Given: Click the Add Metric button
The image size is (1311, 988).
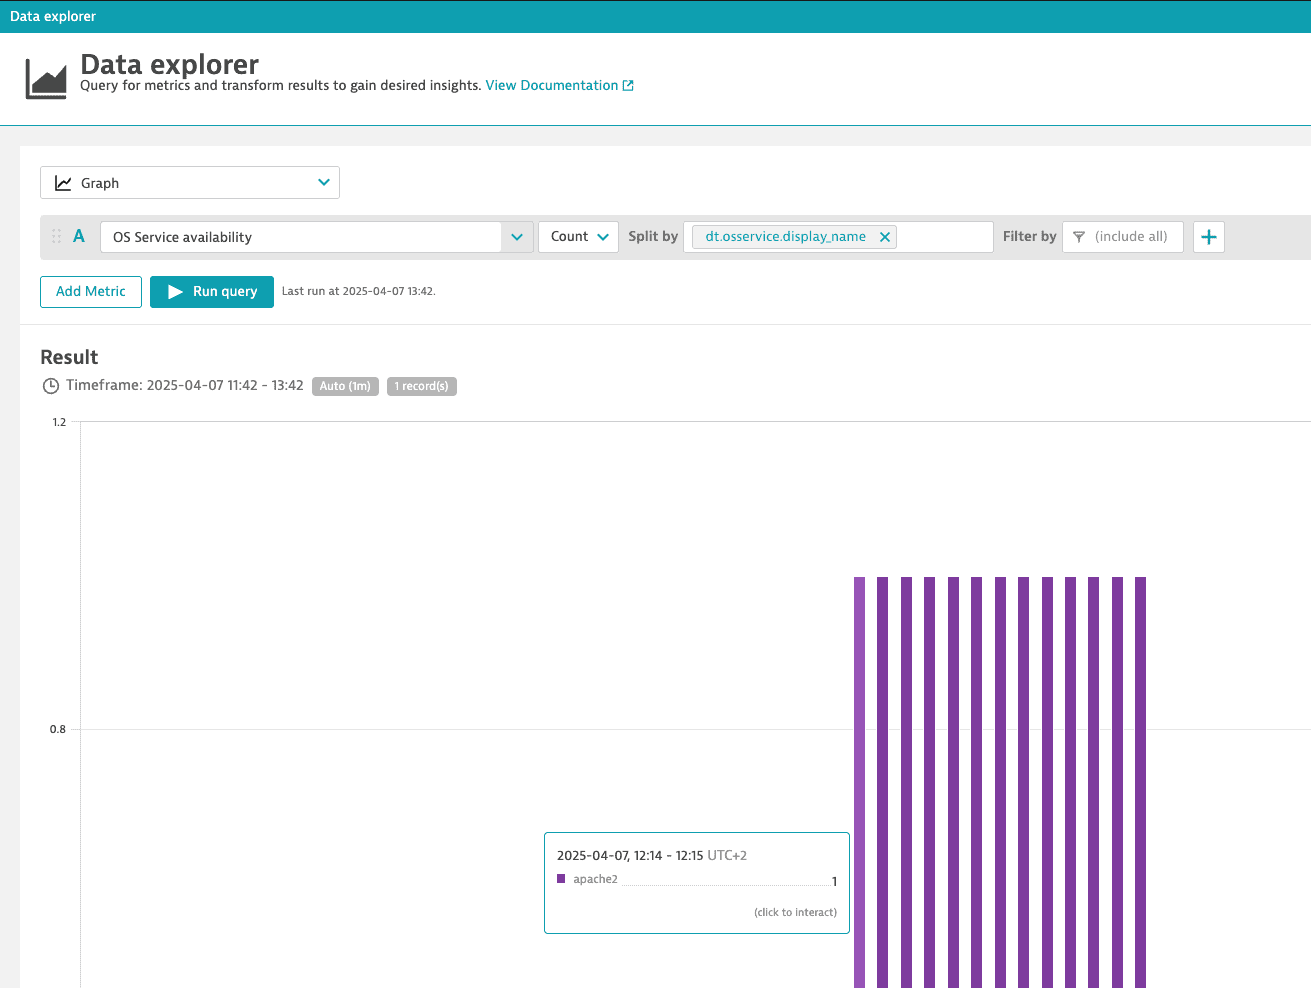Looking at the screenshot, I should coord(90,292).
